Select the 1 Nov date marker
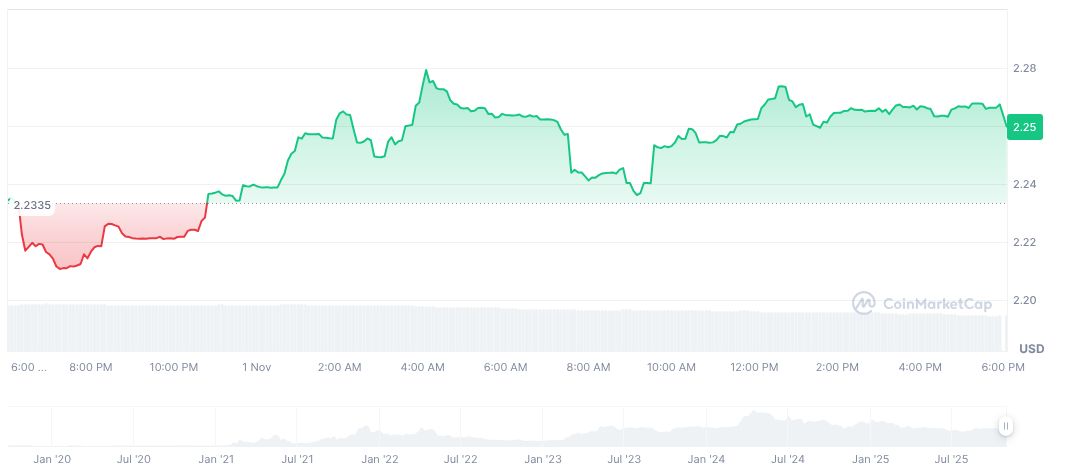 coord(256,367)
